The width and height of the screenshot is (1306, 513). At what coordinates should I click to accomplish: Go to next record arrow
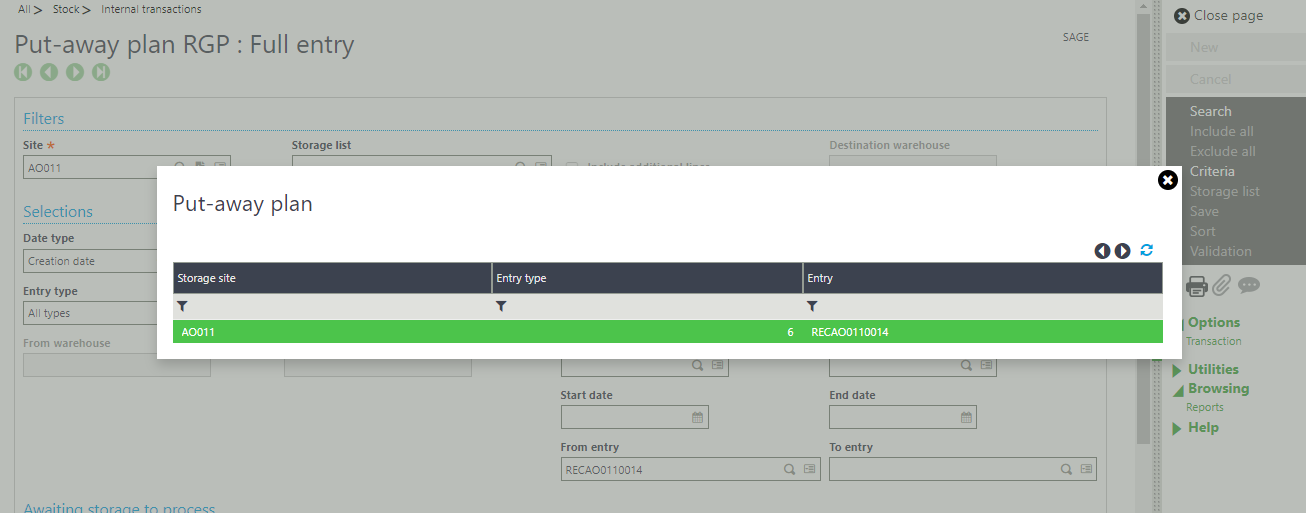coord(75,72)
